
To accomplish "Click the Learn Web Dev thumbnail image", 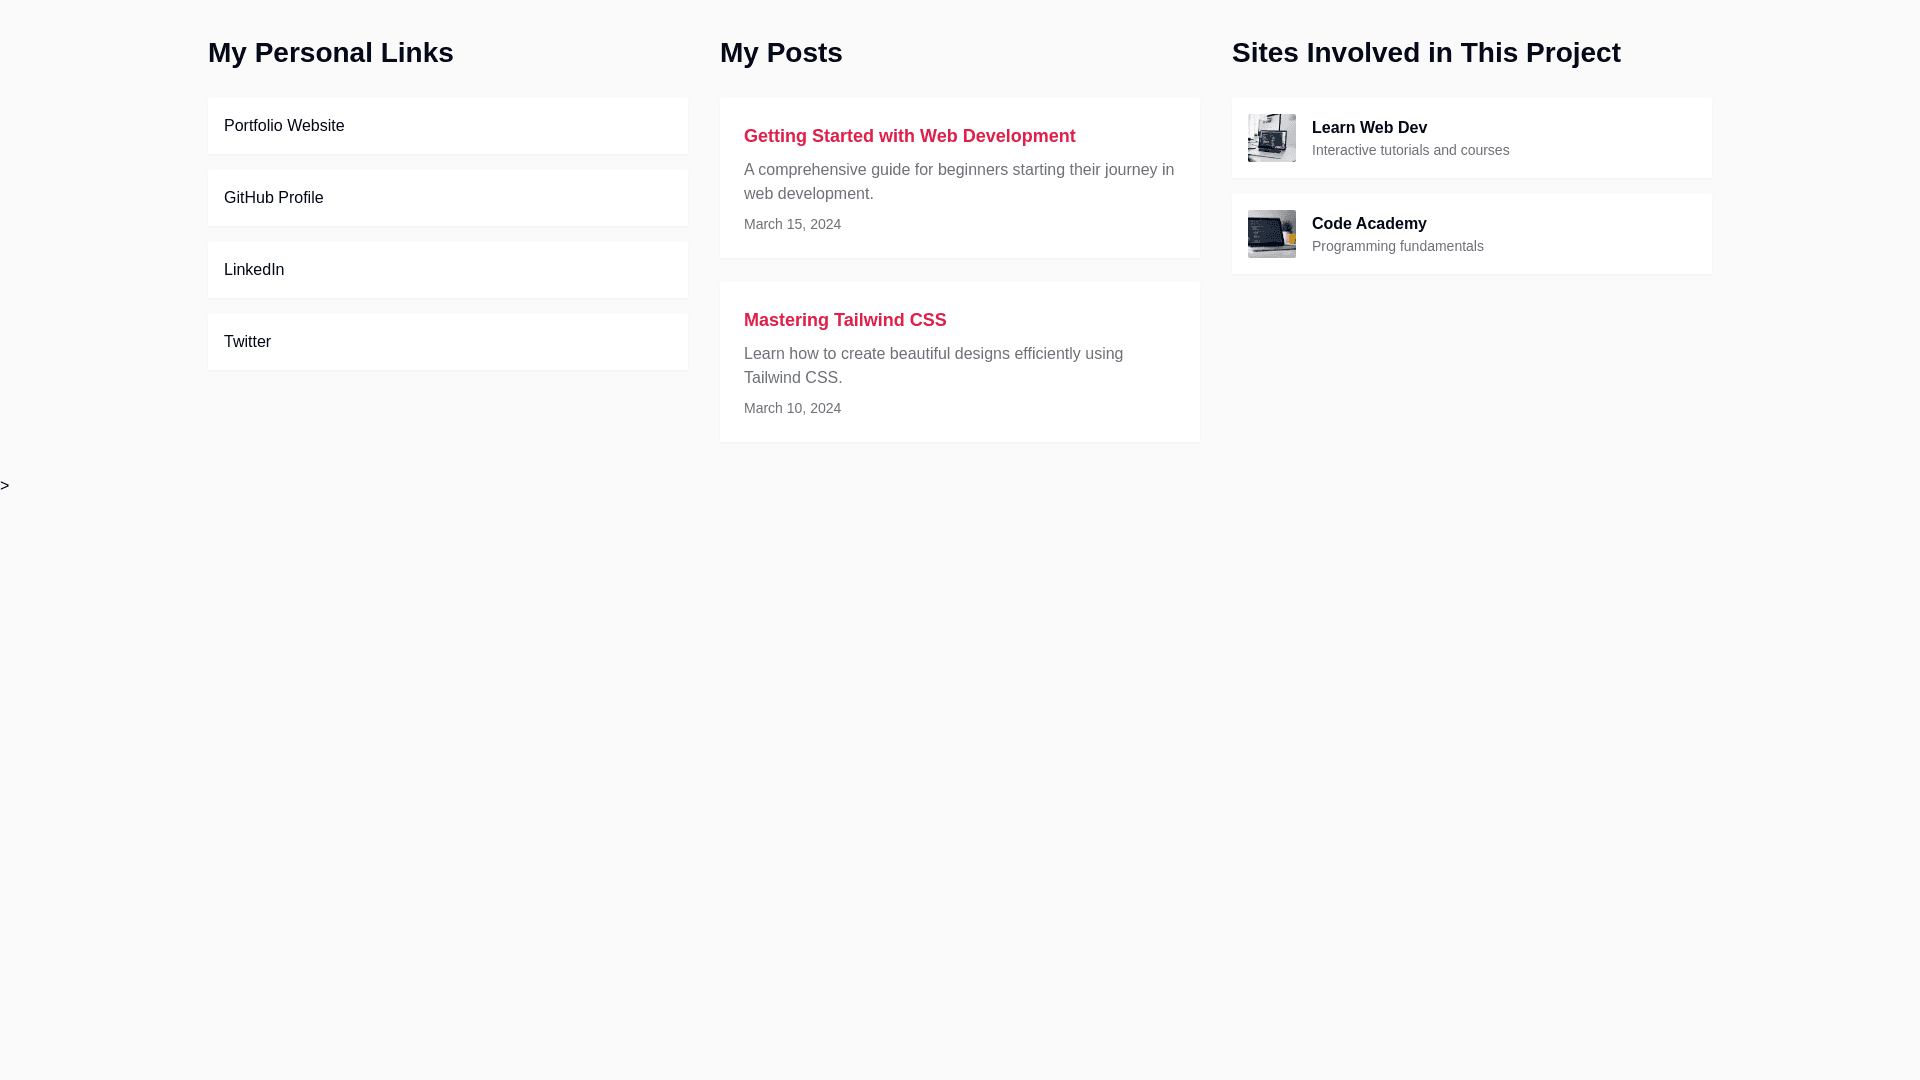I will (x=1271, y=138).
